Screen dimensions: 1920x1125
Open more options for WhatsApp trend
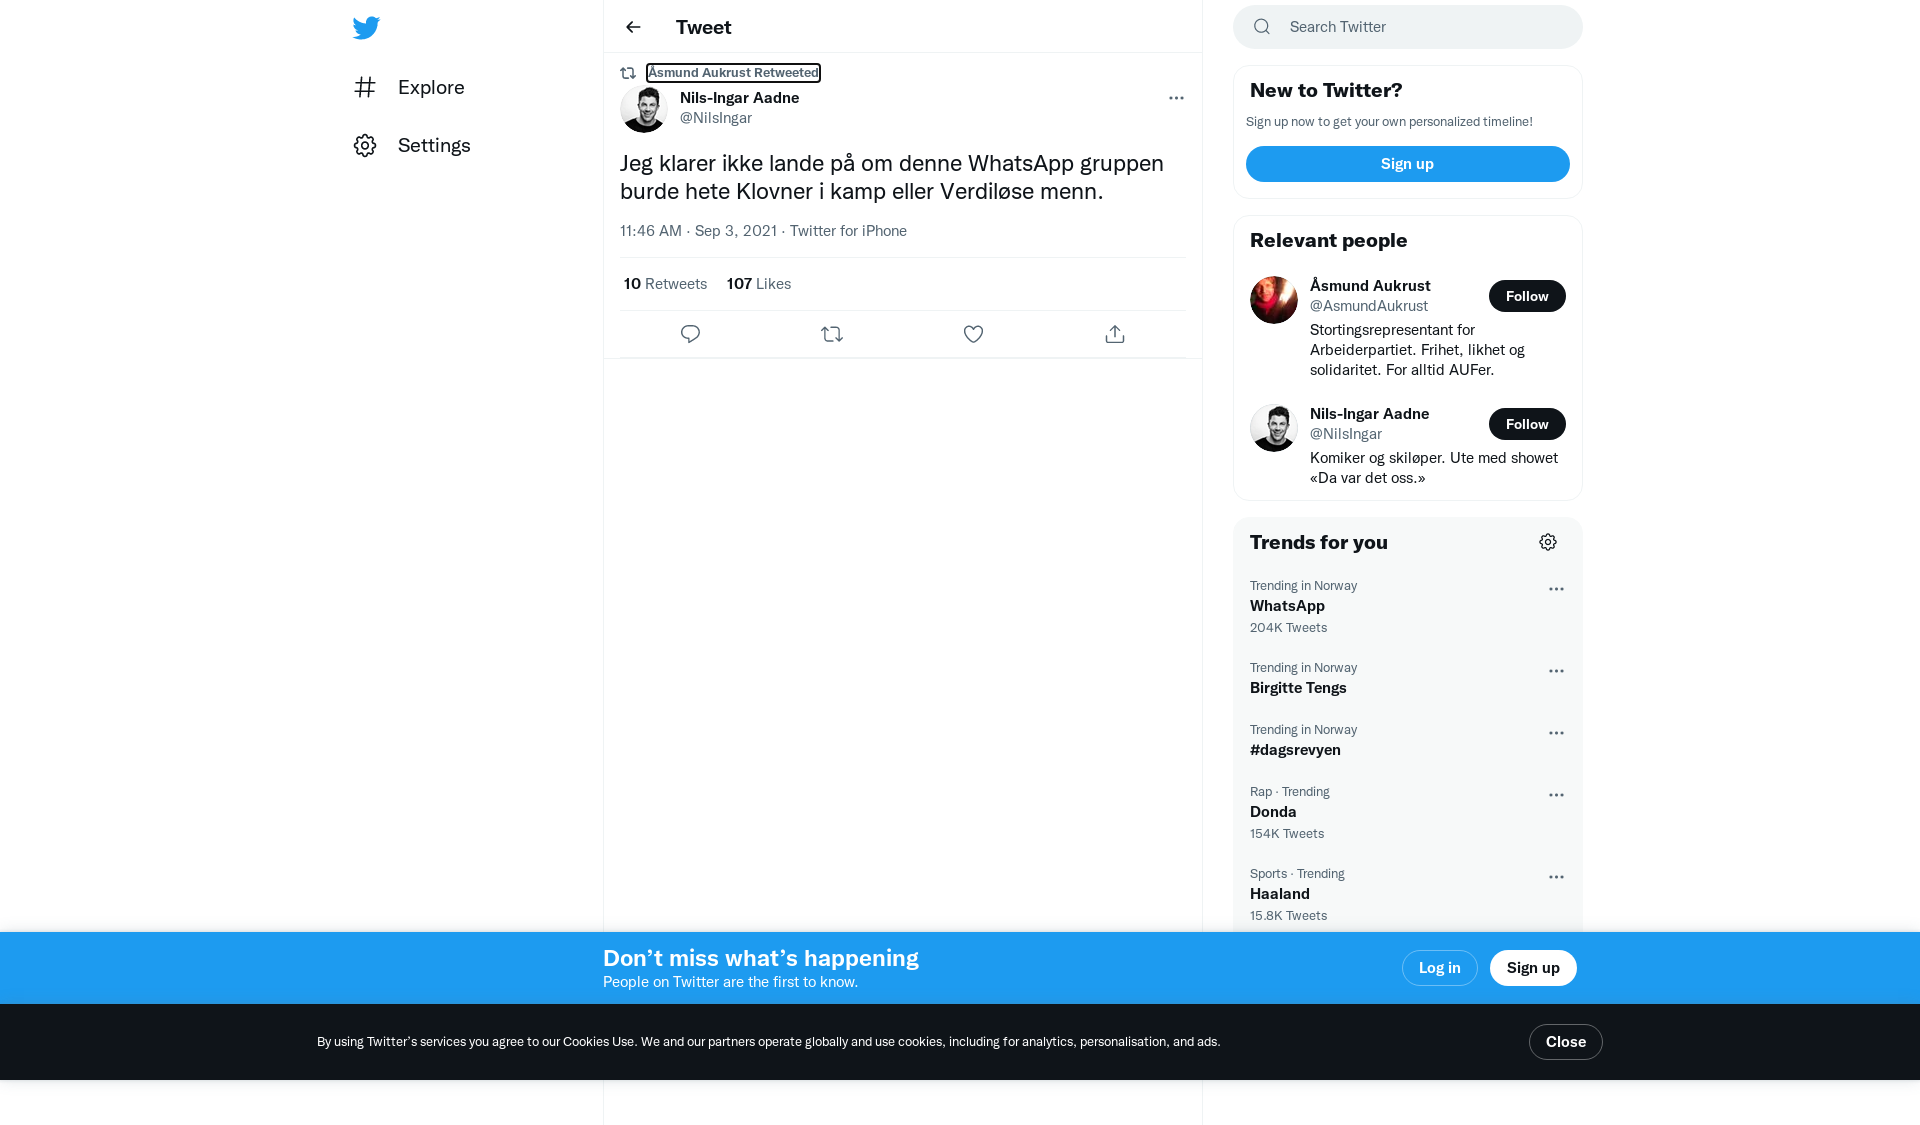tap(1556, 589)
